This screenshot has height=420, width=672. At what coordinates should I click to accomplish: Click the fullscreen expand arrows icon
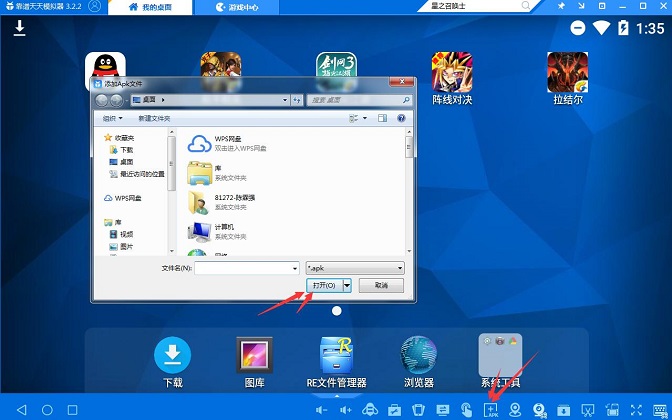(x=636, y=410)
